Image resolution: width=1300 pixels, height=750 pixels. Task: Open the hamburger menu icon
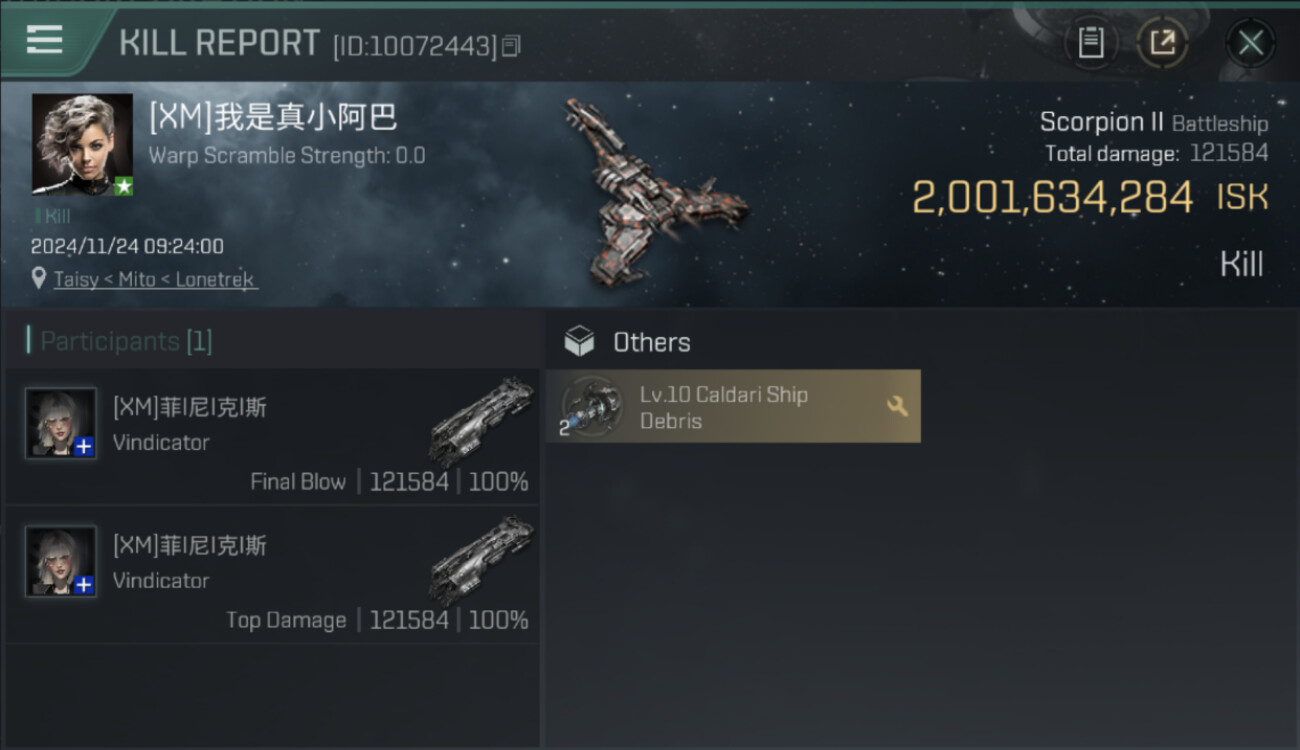coord(44,40)
